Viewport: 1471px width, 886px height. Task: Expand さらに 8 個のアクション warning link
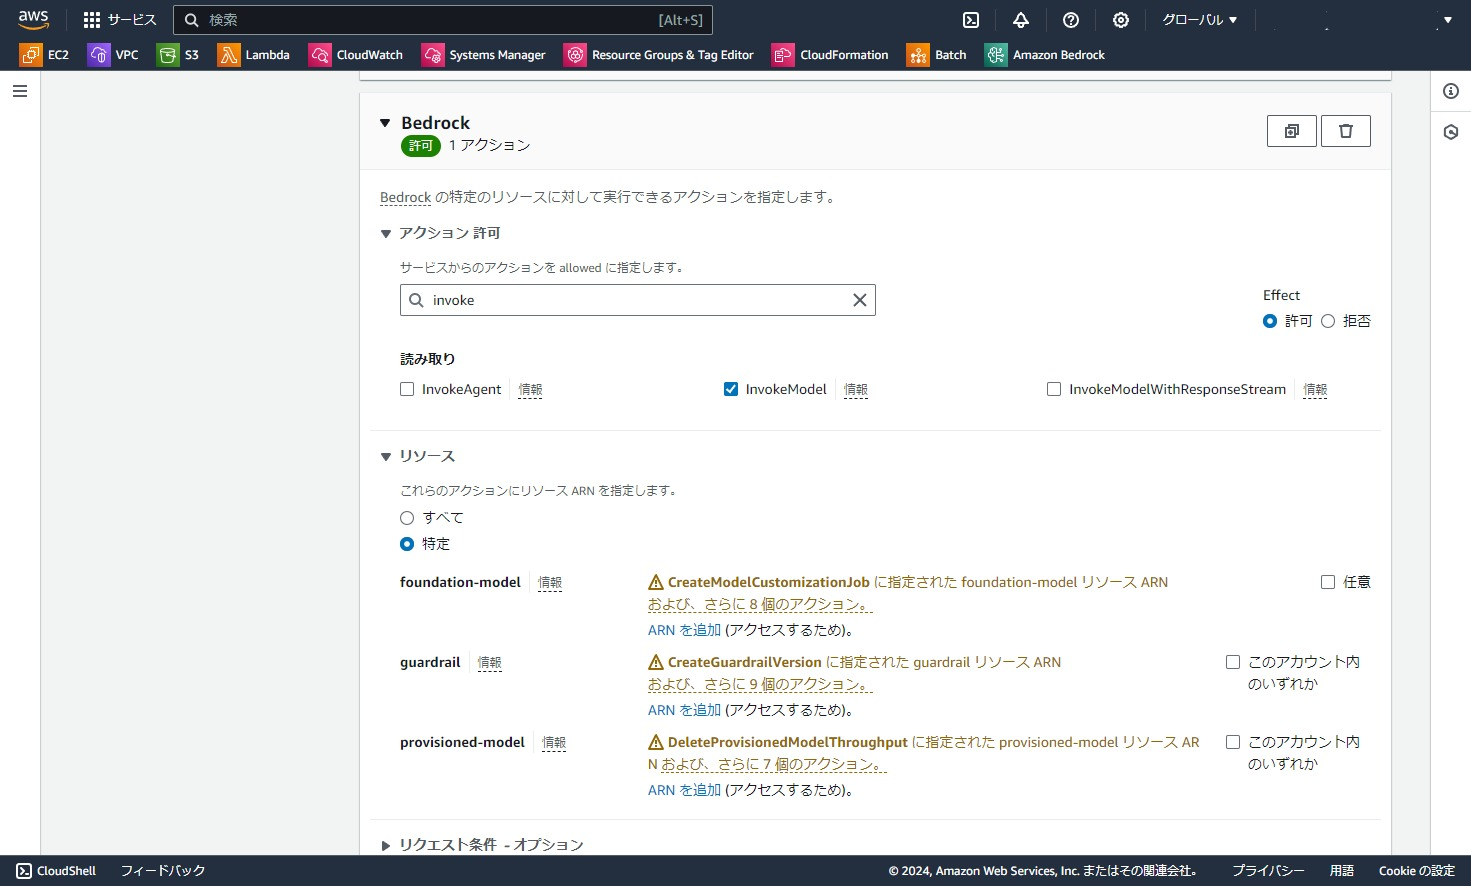click(760, 604)
